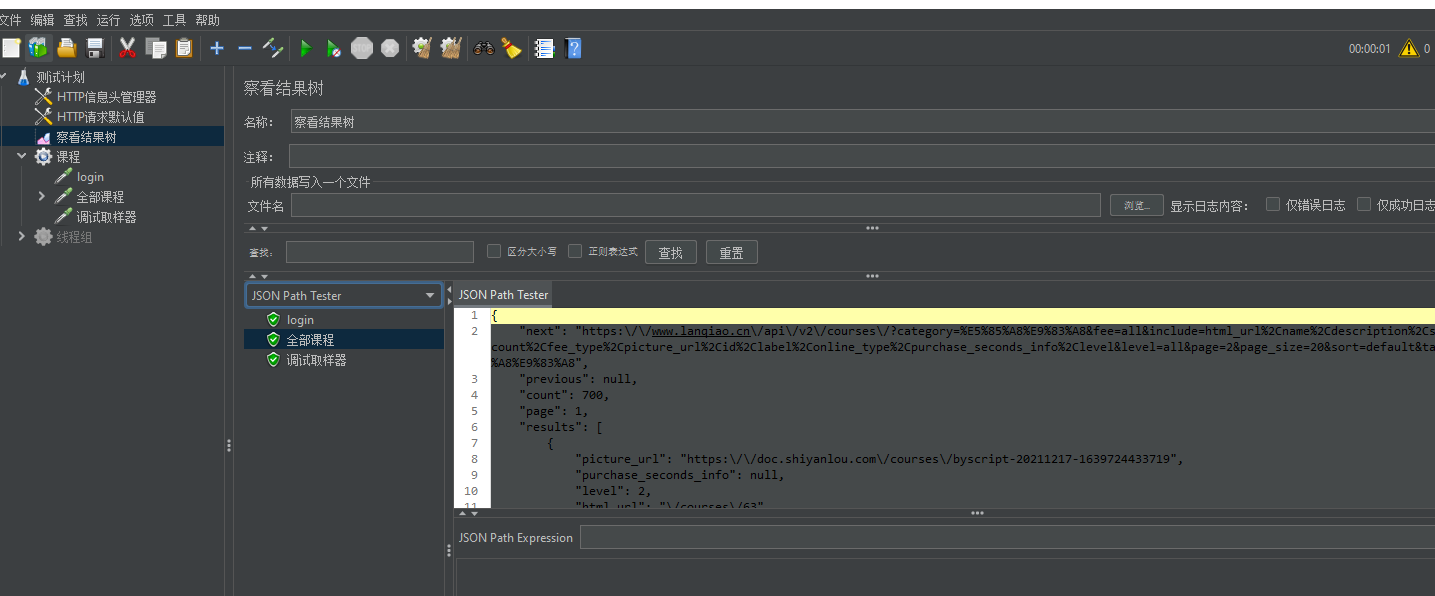Click the Reset Search broom icon

(x=512, y=47)
